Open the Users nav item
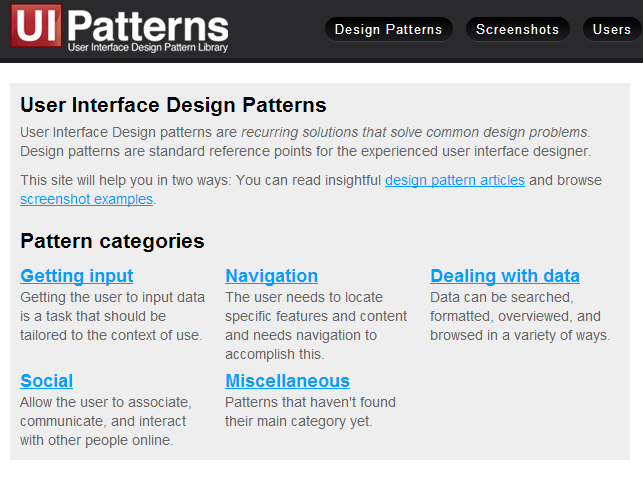Screen dimensions: 643x480 pyautogui.click(x=612, y=29)
